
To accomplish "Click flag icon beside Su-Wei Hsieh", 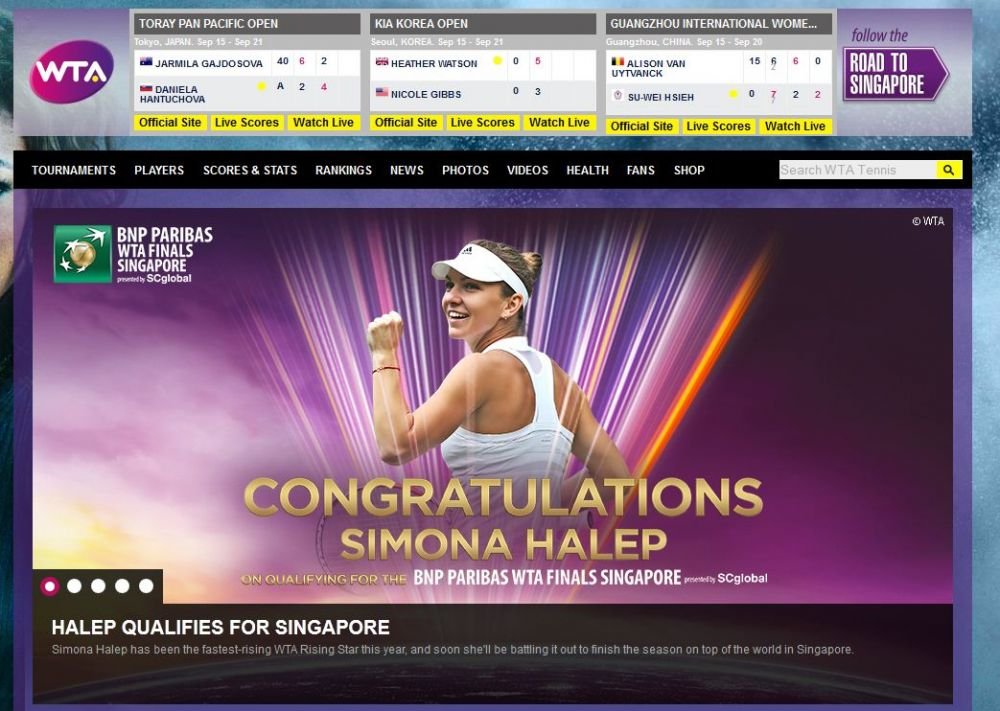I will tap(617, 96).
